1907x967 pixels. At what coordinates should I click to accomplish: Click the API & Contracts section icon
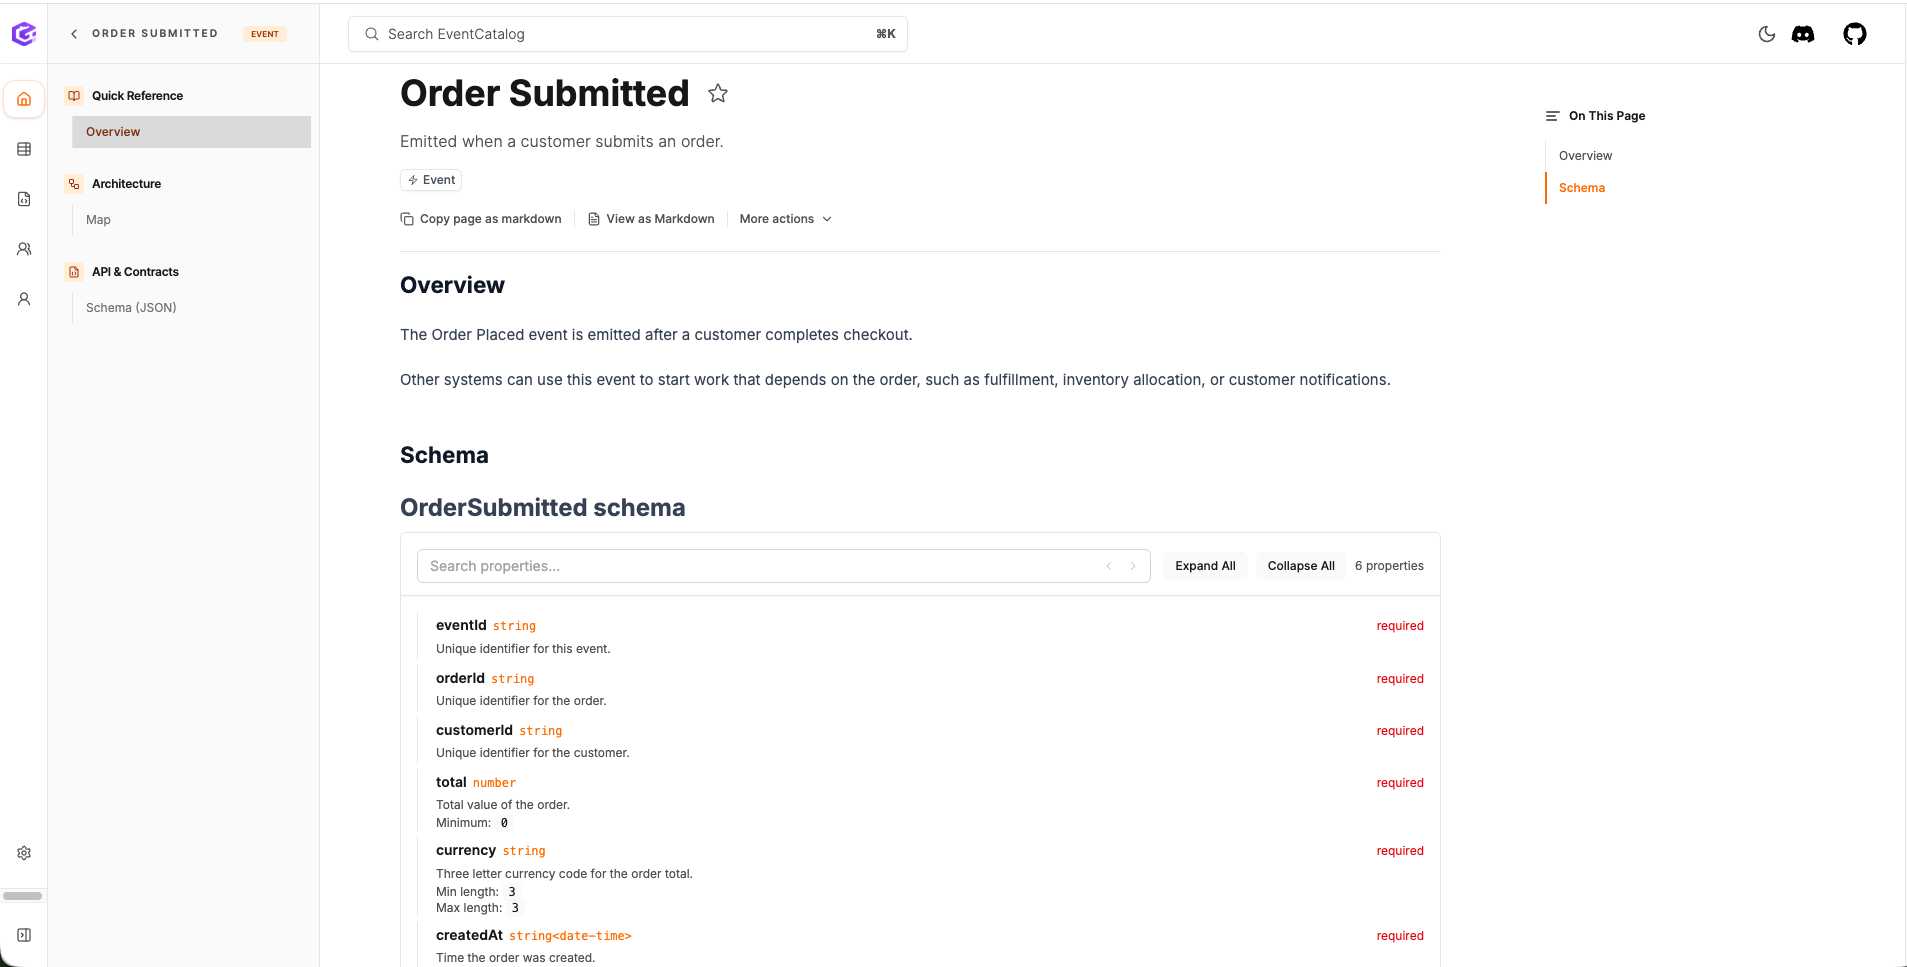click(74, 272)
